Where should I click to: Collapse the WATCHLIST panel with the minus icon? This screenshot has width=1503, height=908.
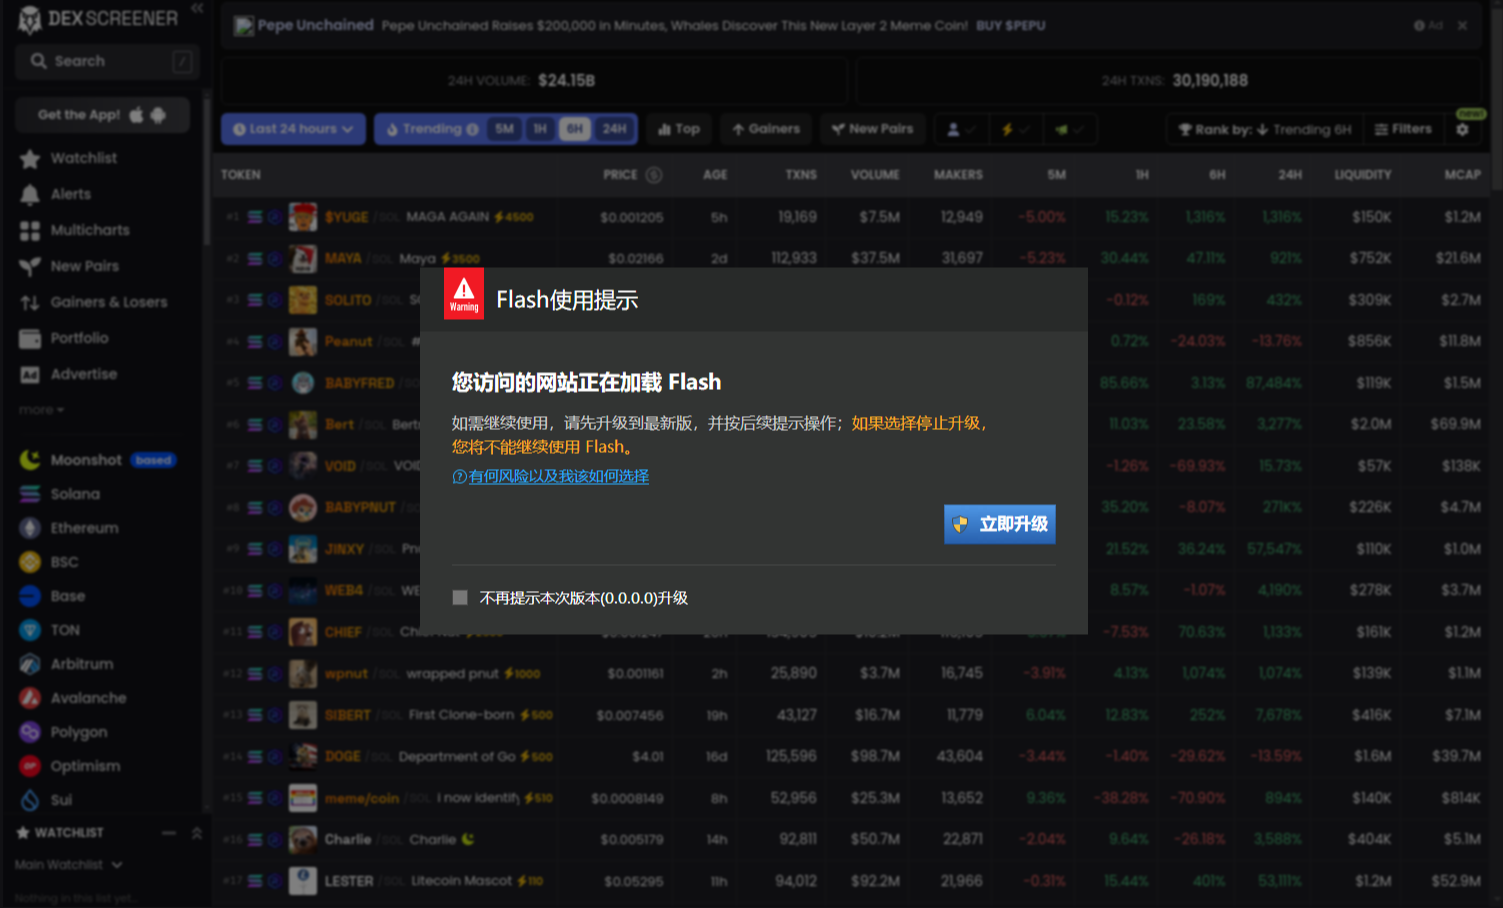(168, 832)
